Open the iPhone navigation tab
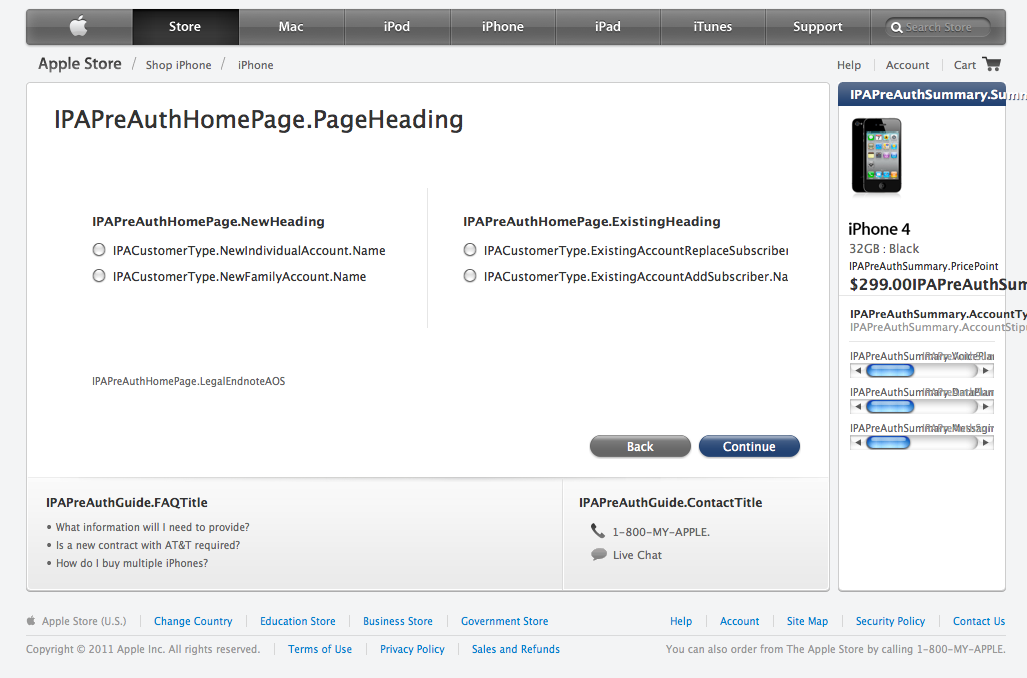Image resolution: width=1027 pixels, height=678 pixels. pos(503,27)
